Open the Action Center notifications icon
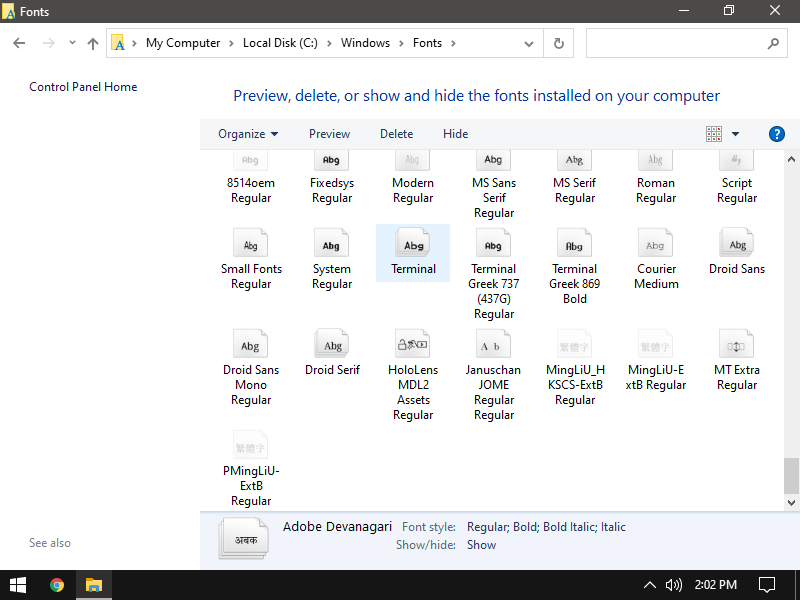The height and width of the screenshot is (600, 800). coord(767,585)
